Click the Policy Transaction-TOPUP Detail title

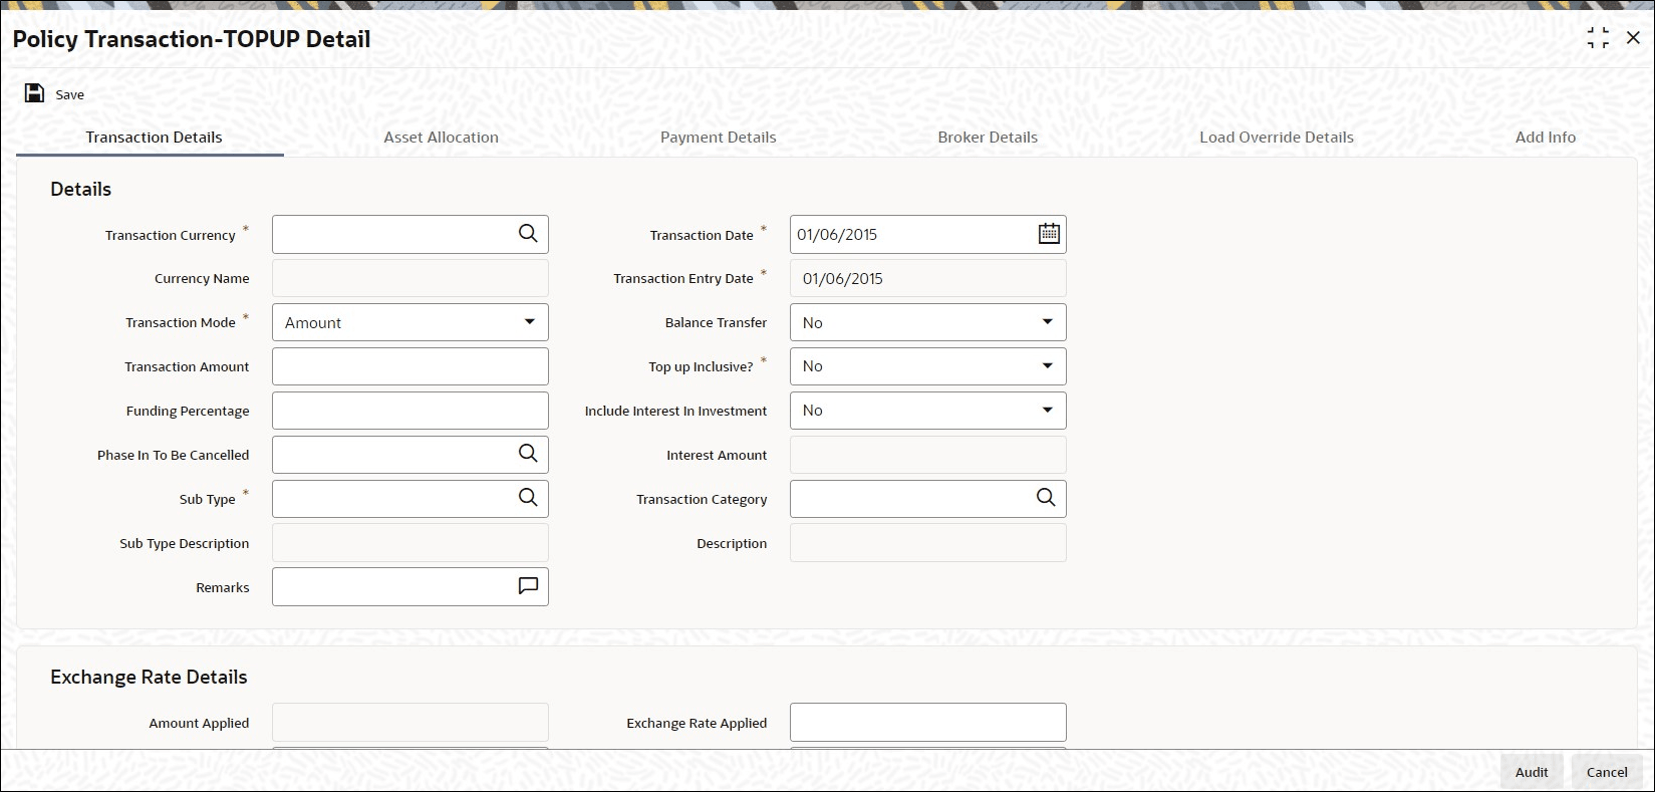(192, 39)
